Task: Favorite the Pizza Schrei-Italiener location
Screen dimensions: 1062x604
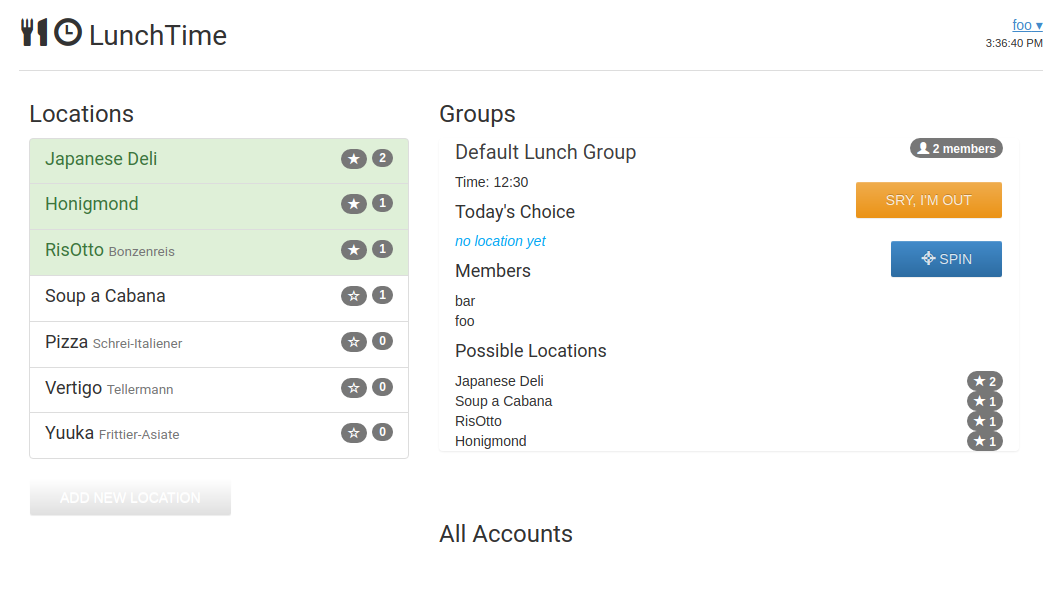Action: pos(354,342)
